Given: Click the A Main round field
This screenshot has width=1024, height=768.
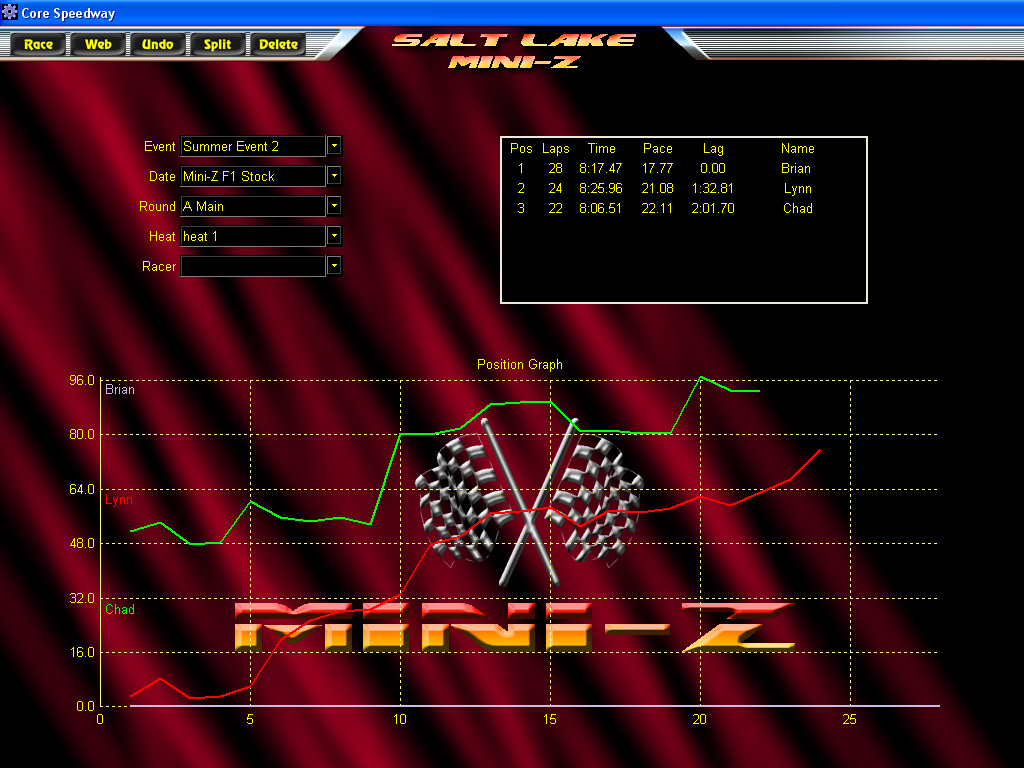Looking at the screenshot, I should 253,206.
